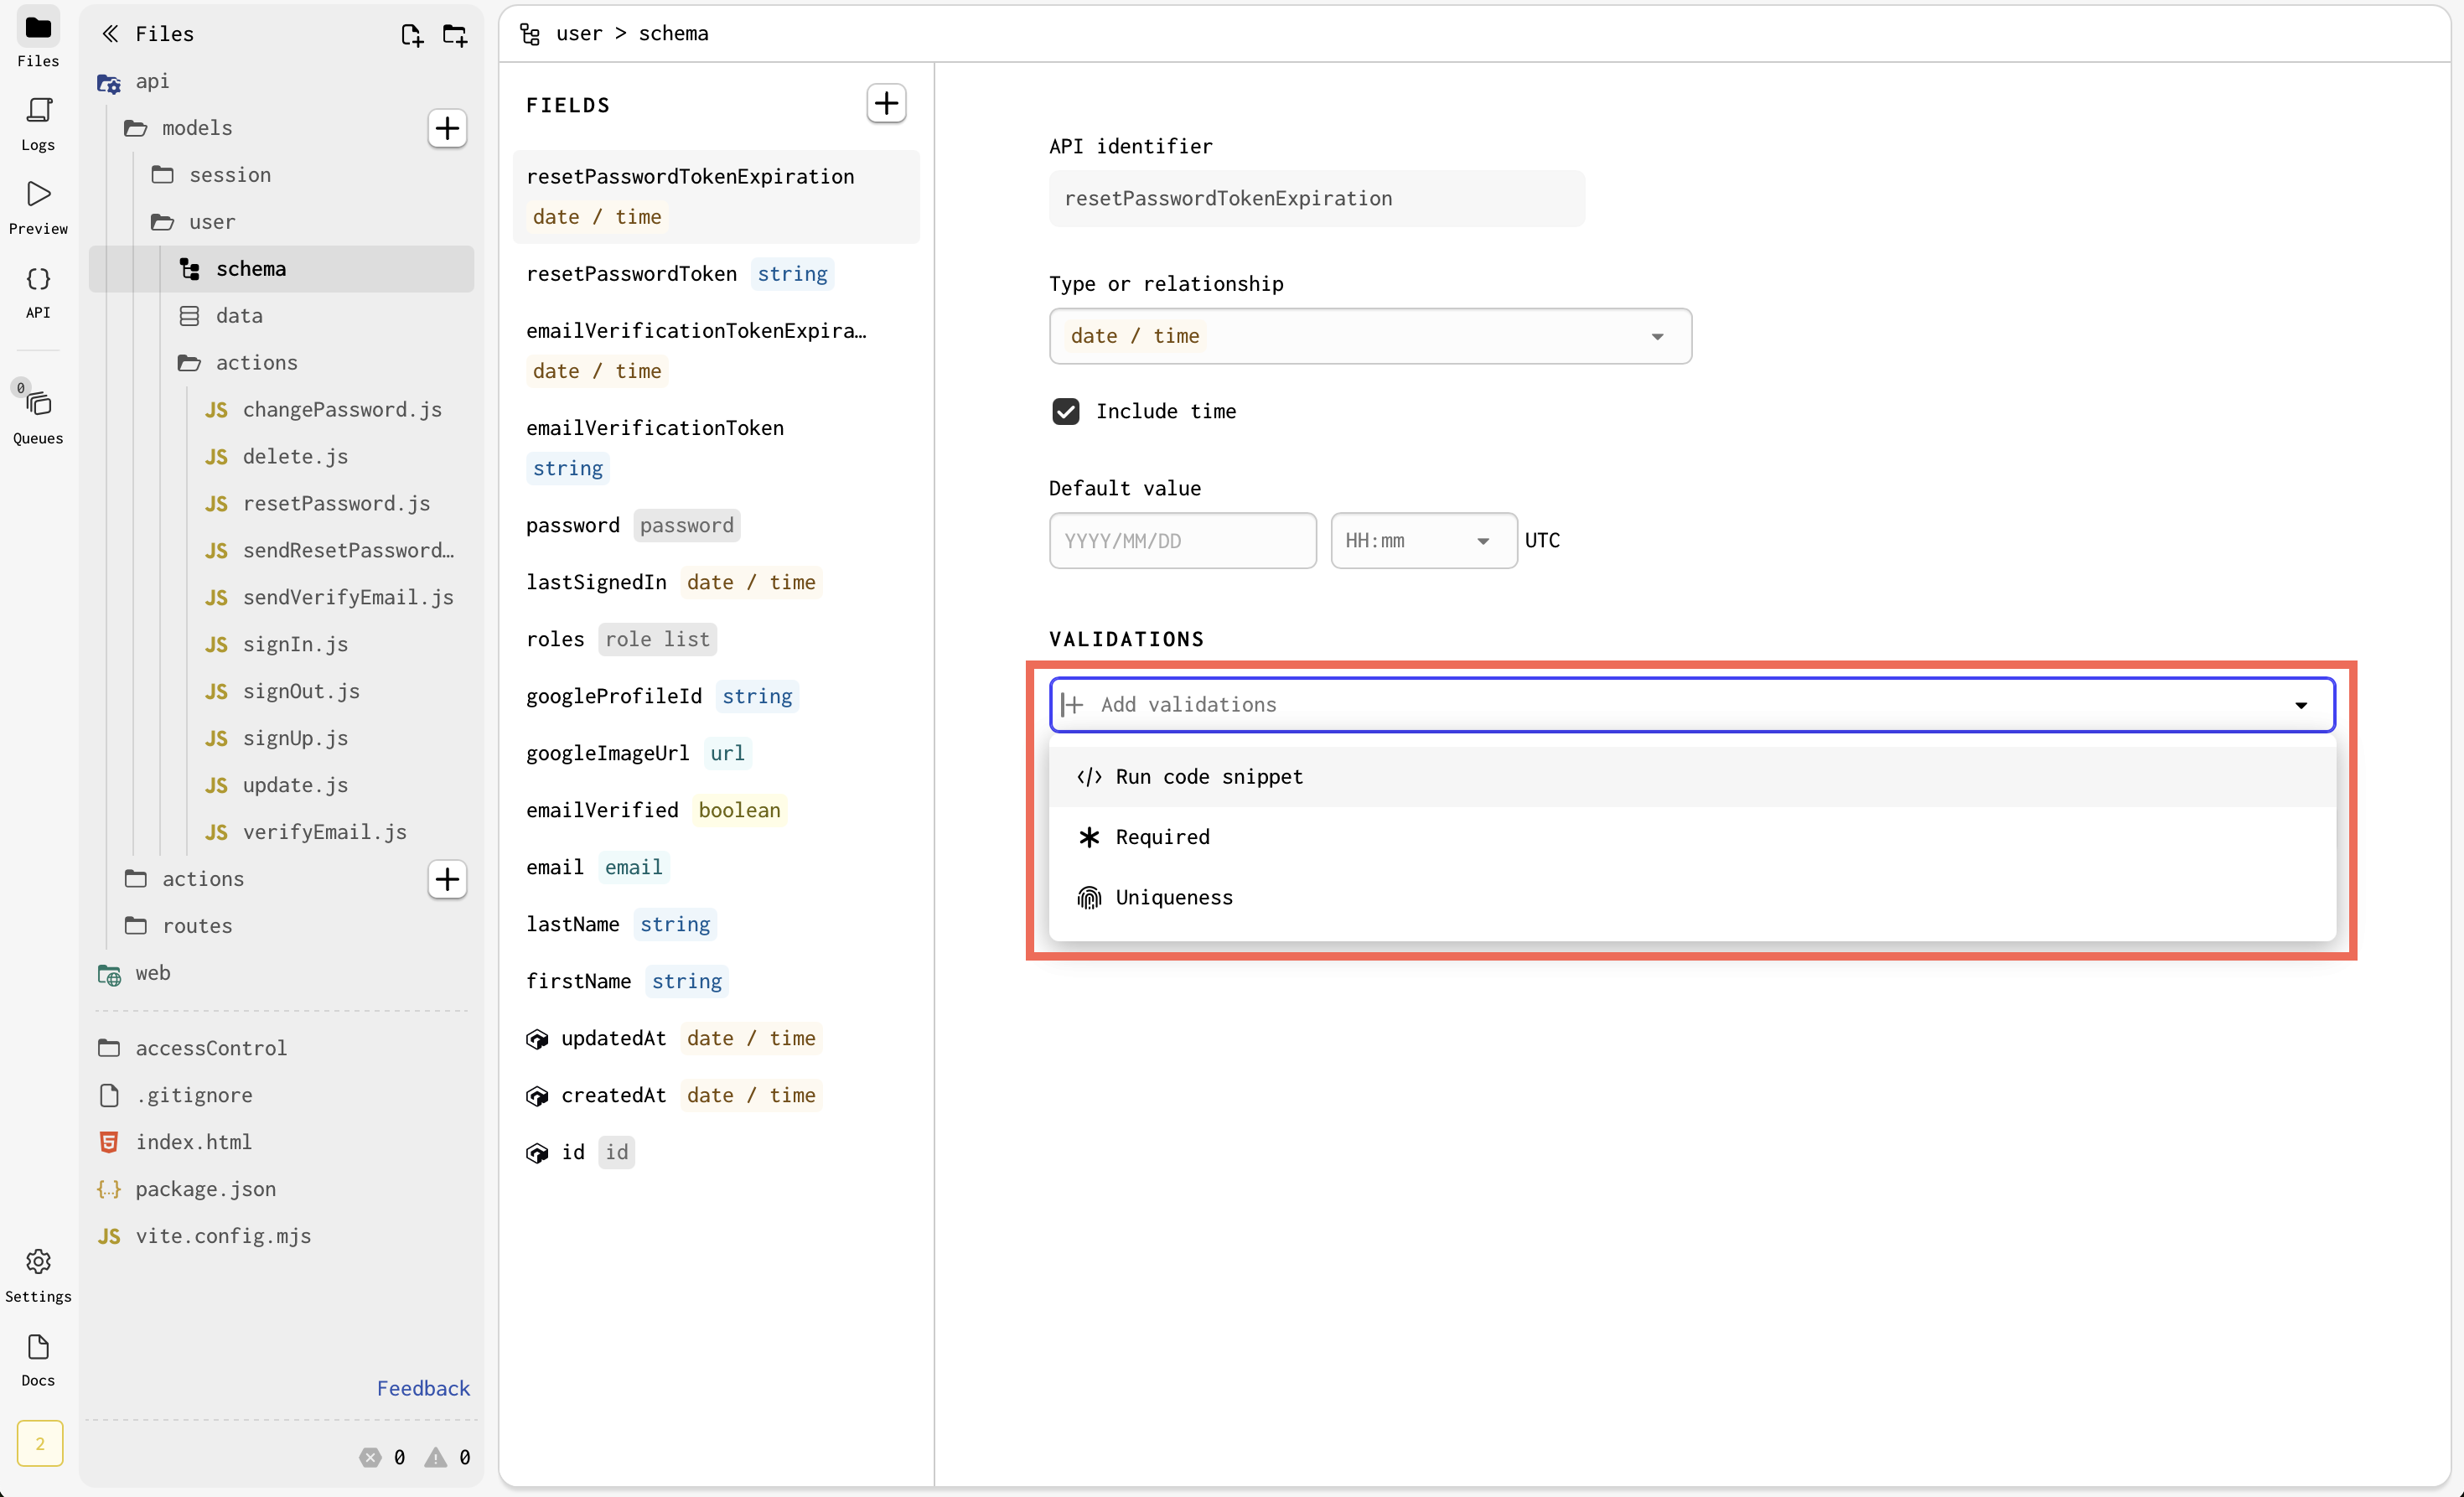The image size is (2464, 1497).
Task: Click the YYYY/MM/DD default date input
Action: 1182,541
